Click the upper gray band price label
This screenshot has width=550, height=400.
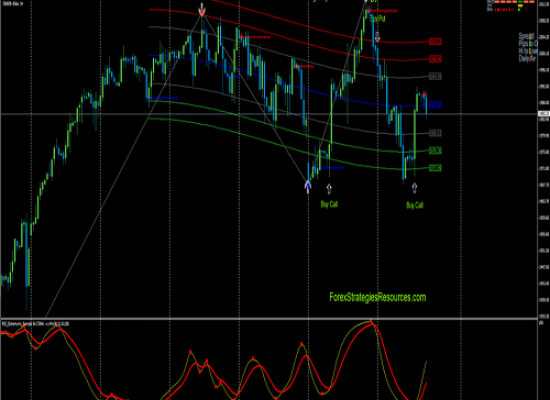[x=435, y=76]
